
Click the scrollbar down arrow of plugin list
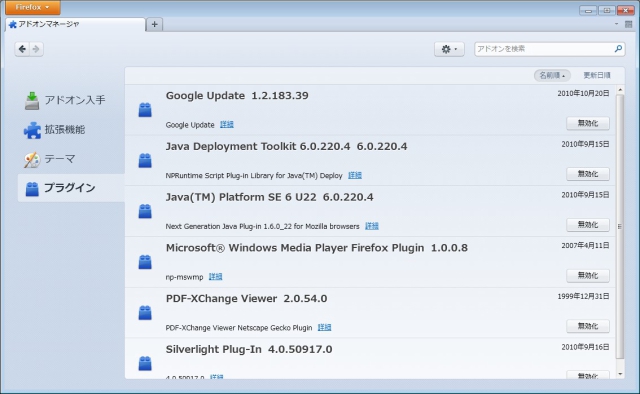[x=620, y=374]
